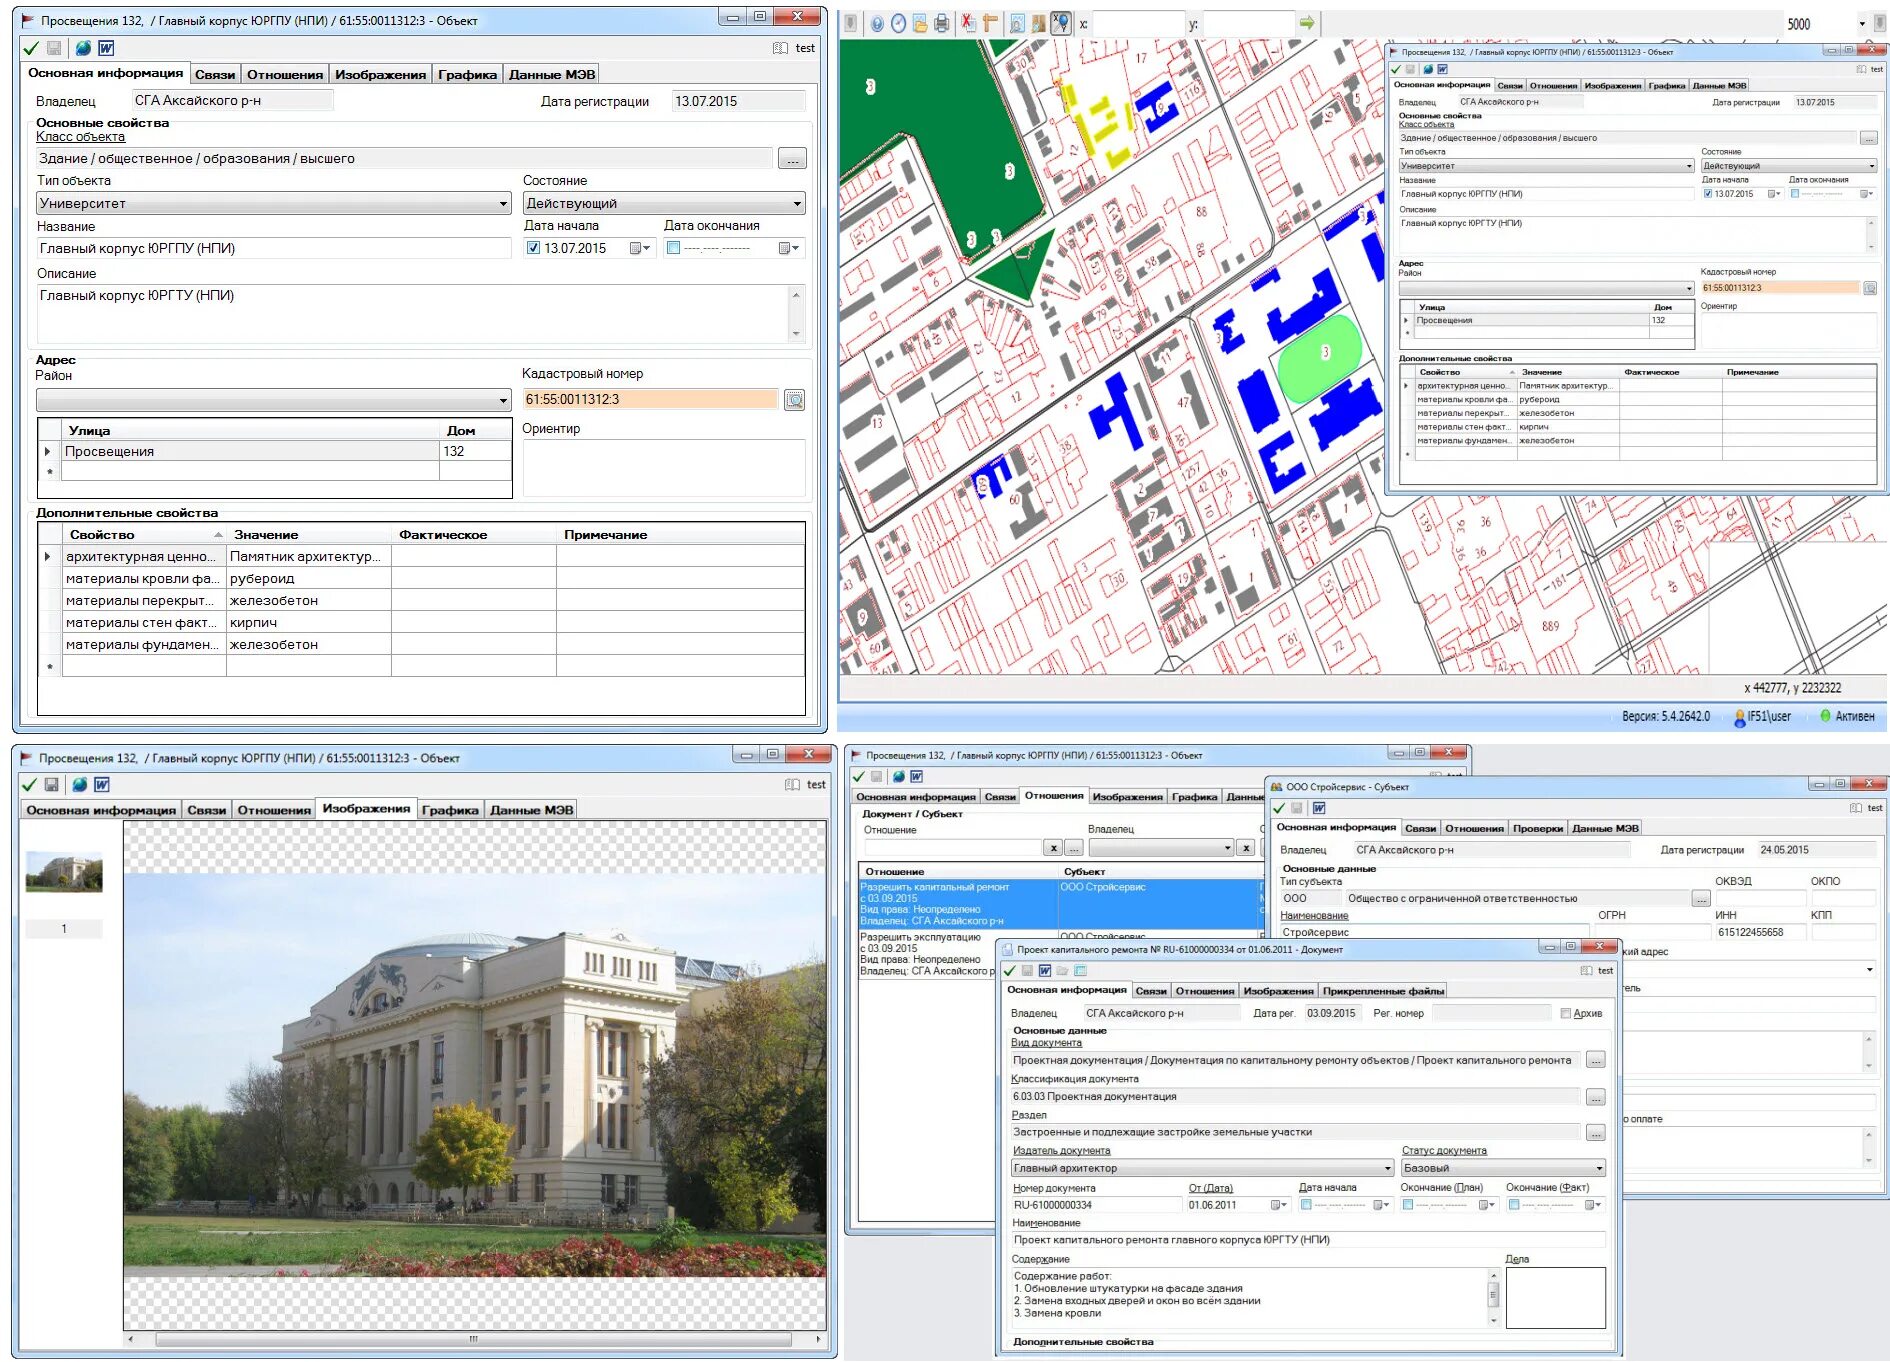This screenshot has width=1890, height=1362.
Task: Click Word icon in Отношения object window toolbar
Action: click(x=916, y=776)
